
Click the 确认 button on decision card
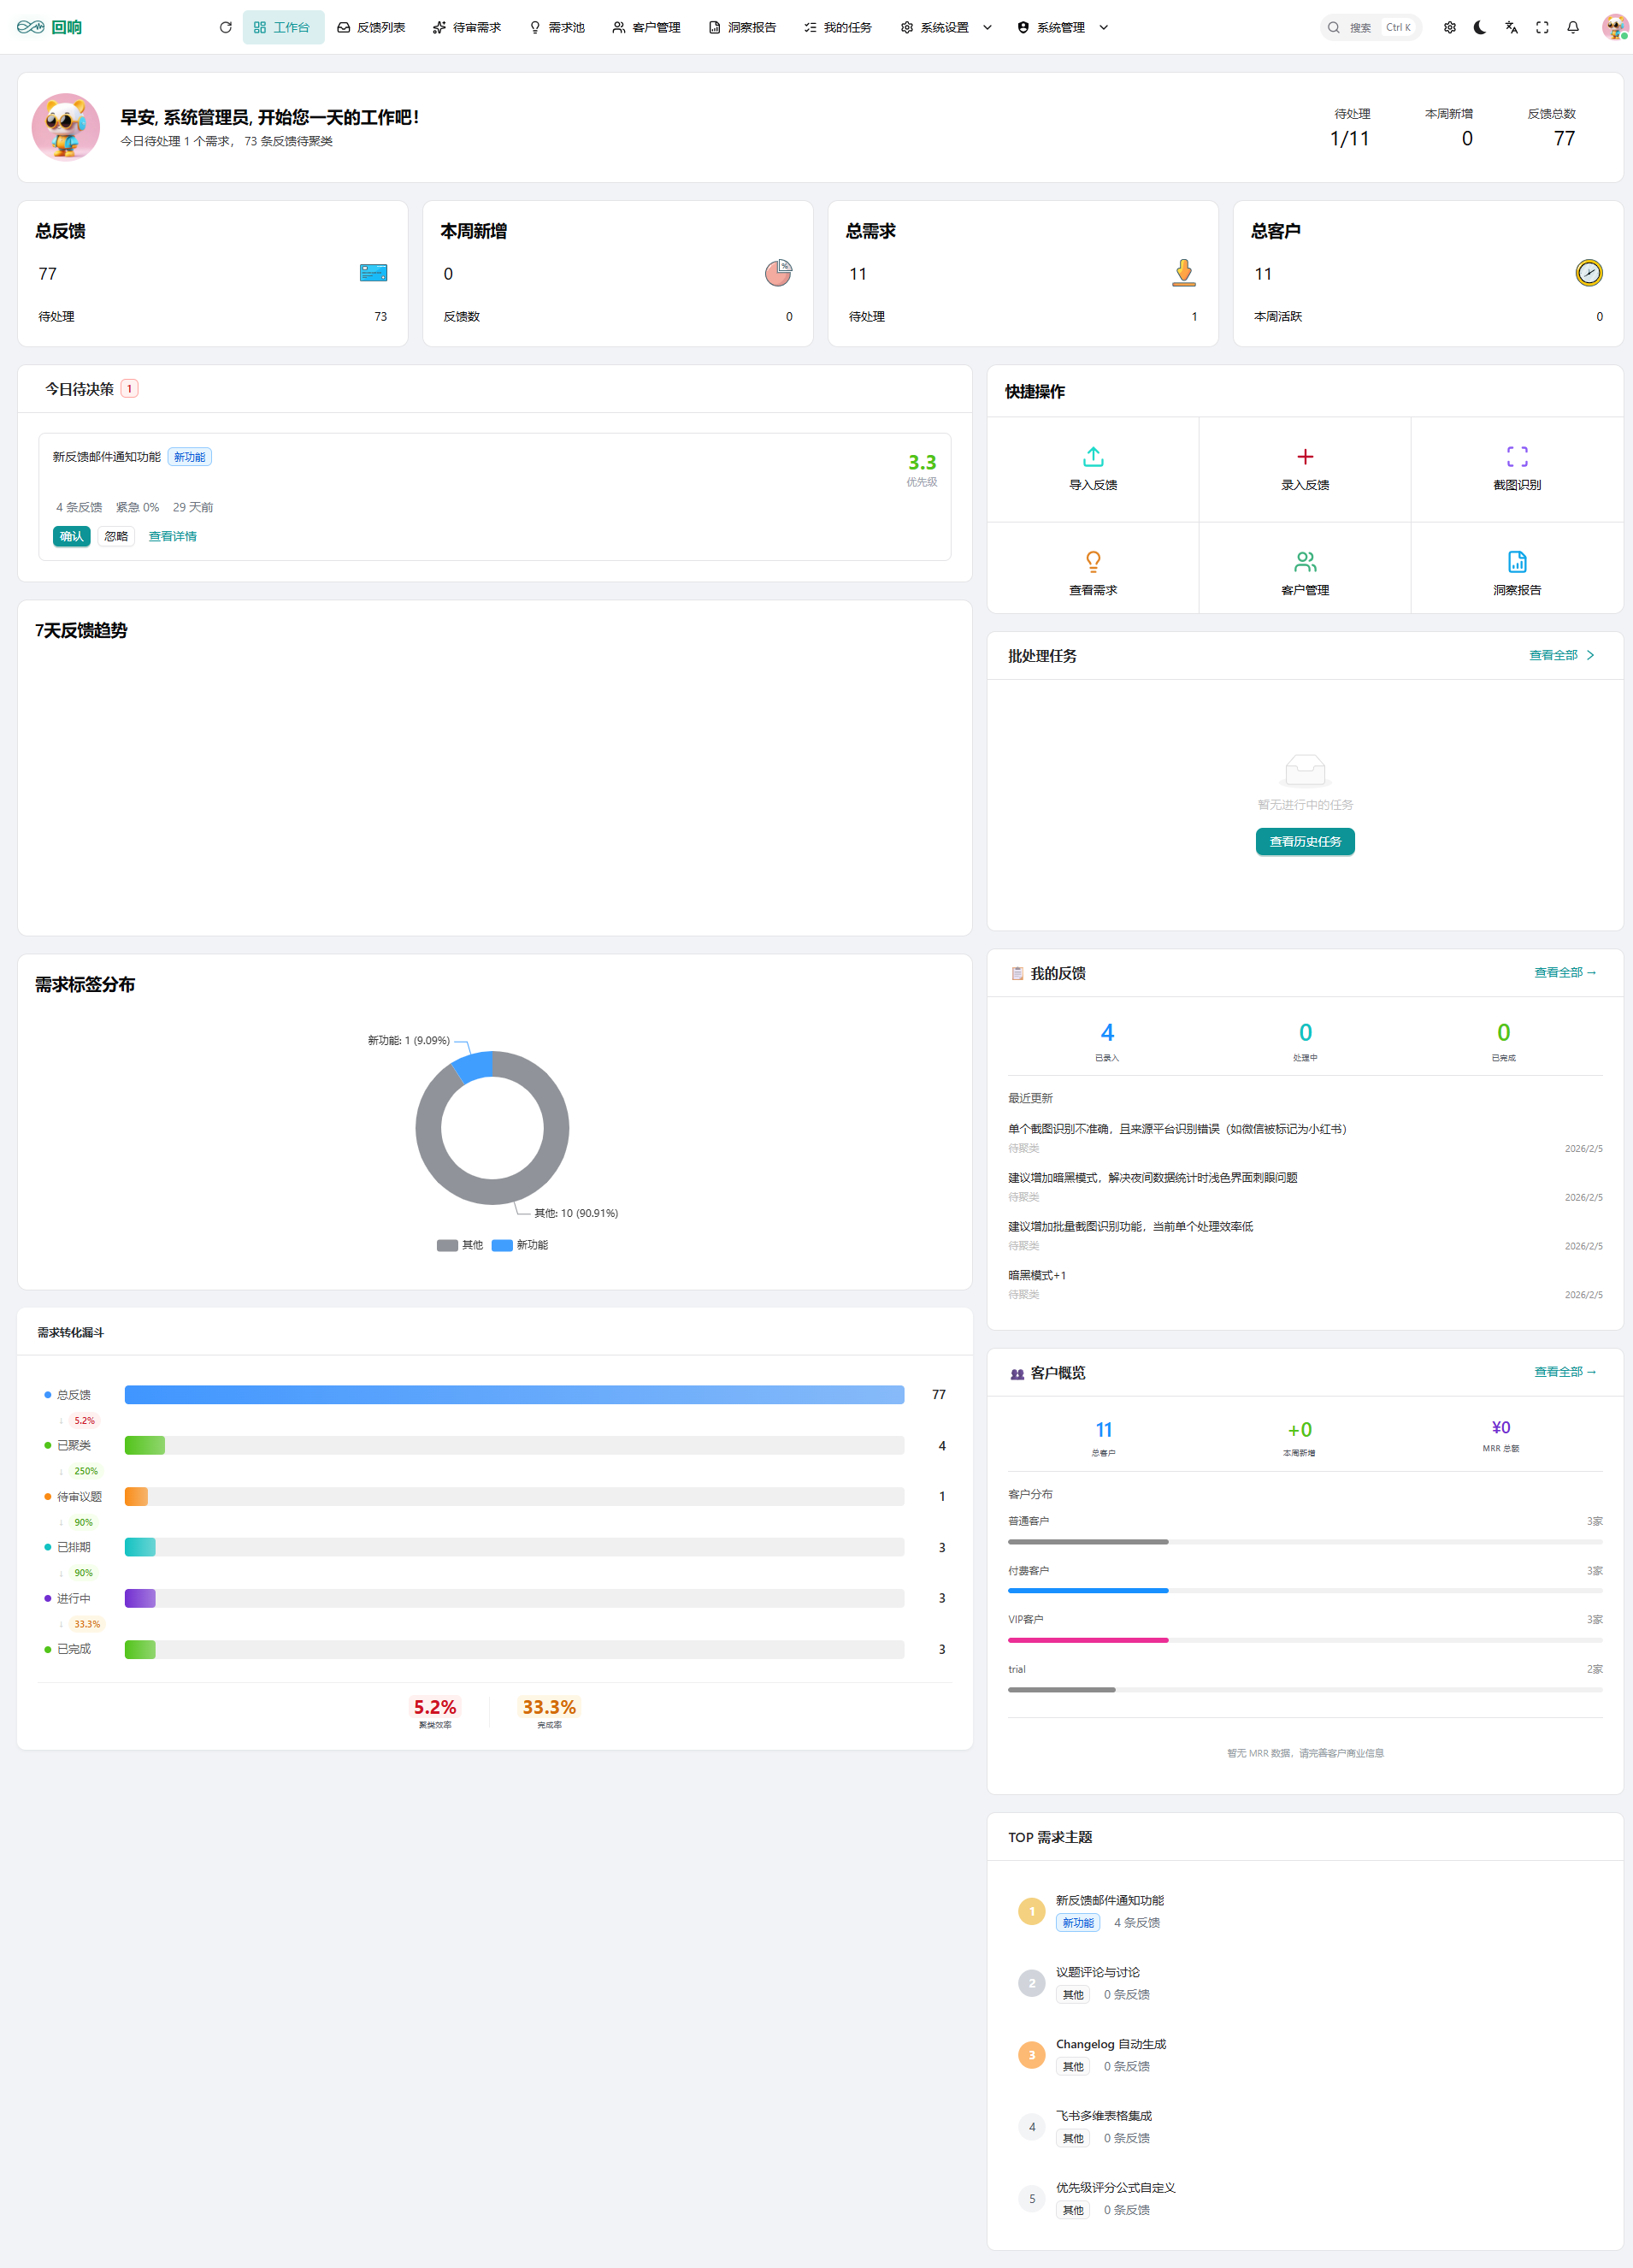point(72,536)
